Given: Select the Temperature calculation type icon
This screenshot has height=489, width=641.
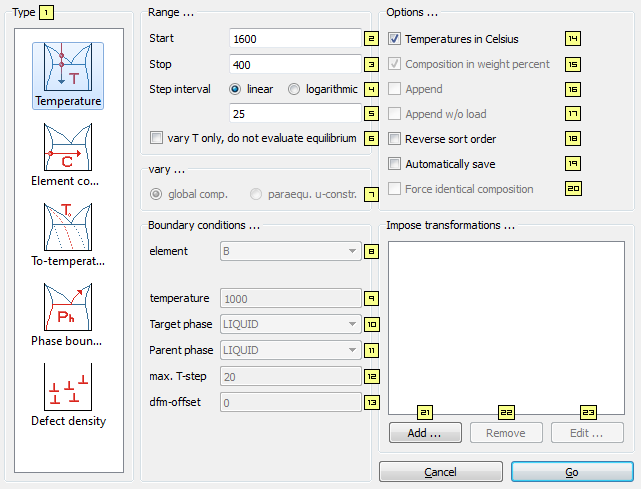Looking at the screenshot, I should pos(68,68).
